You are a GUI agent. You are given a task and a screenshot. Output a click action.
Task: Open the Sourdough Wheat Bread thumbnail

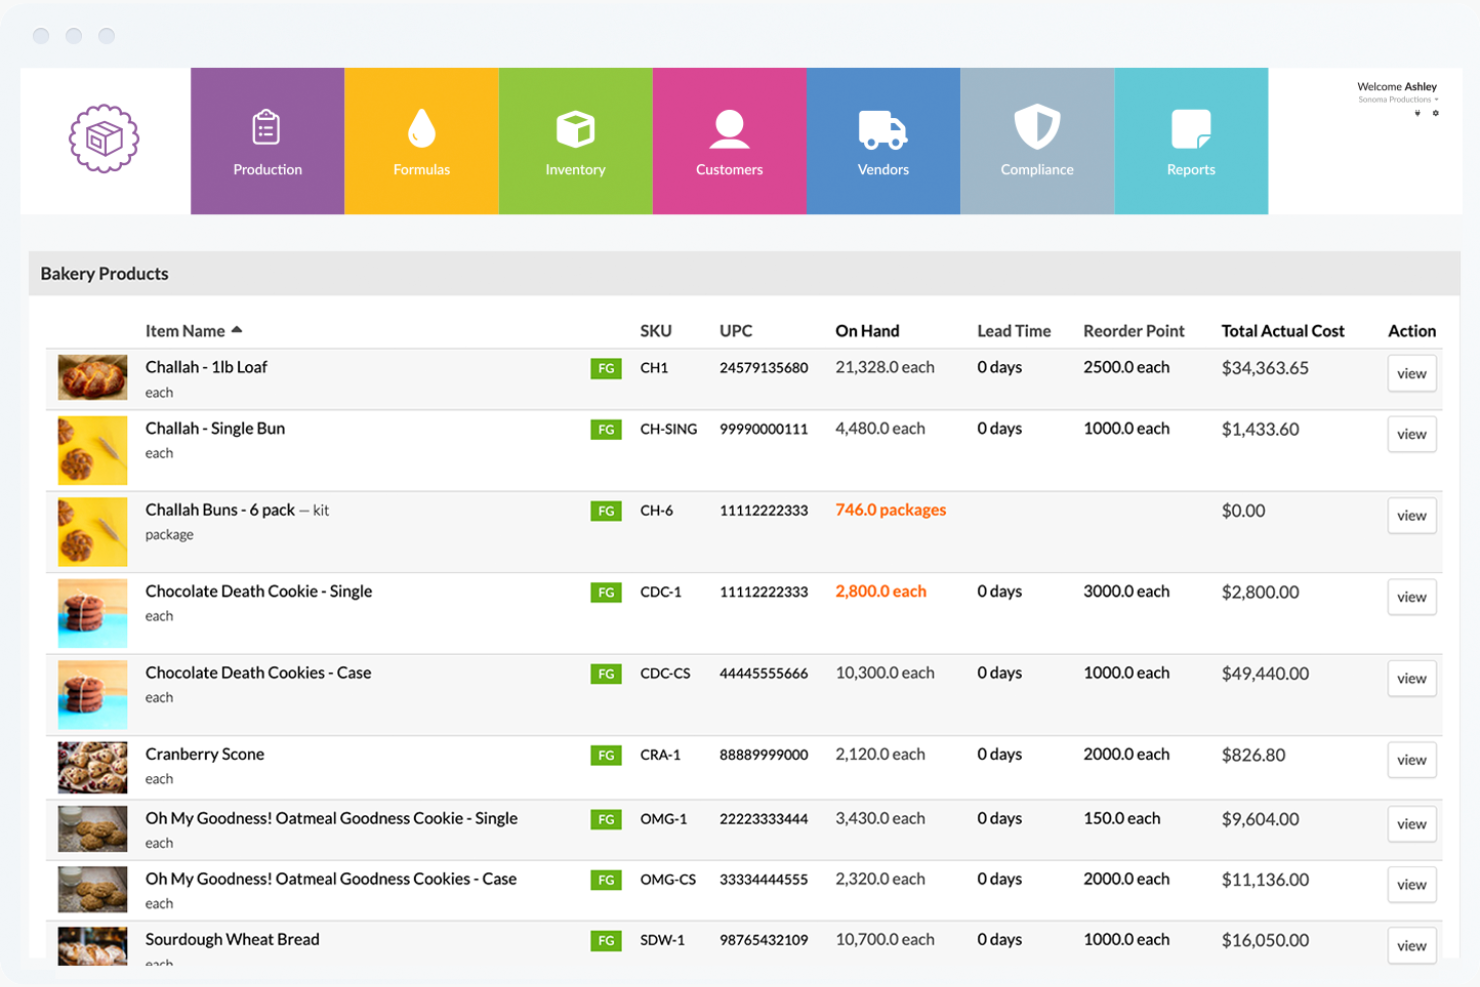(x=93, y=946)
